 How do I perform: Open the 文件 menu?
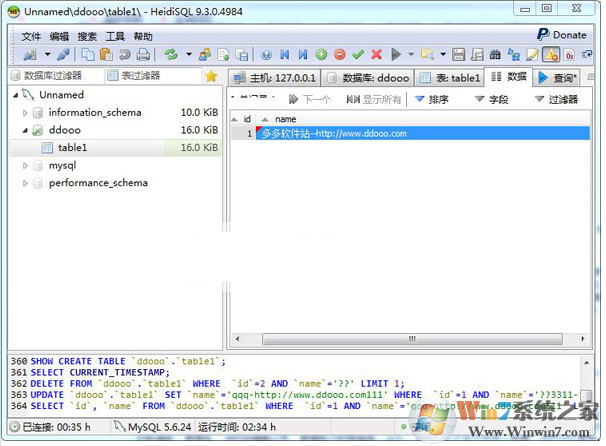coord(31,36)
